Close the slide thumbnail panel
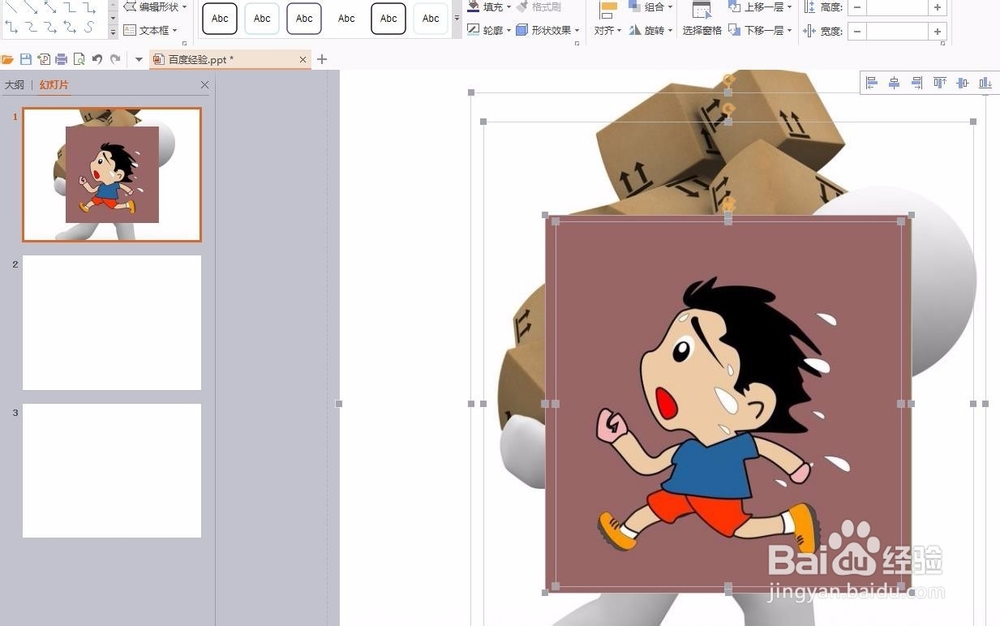The width and height of the screenshot is (1000, 626). click(205, 85)
